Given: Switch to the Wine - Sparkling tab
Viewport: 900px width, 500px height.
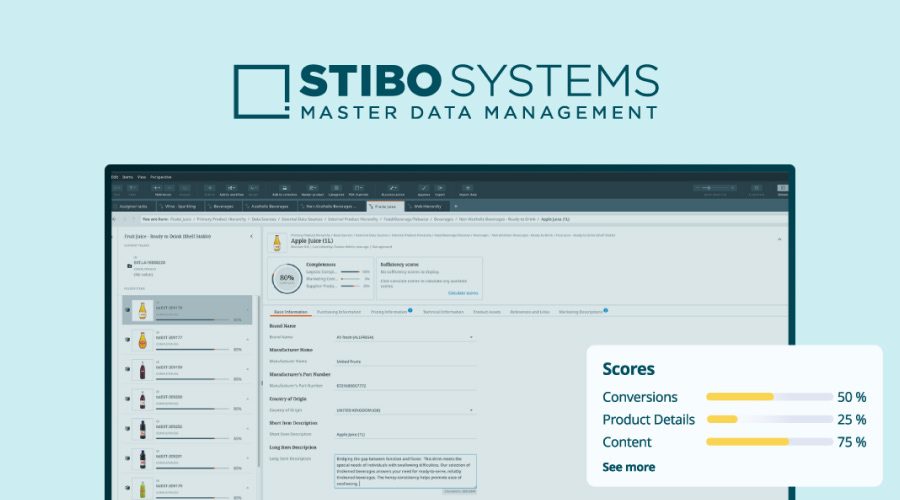Looking at the screenshot, I should [x=179, y=206].
